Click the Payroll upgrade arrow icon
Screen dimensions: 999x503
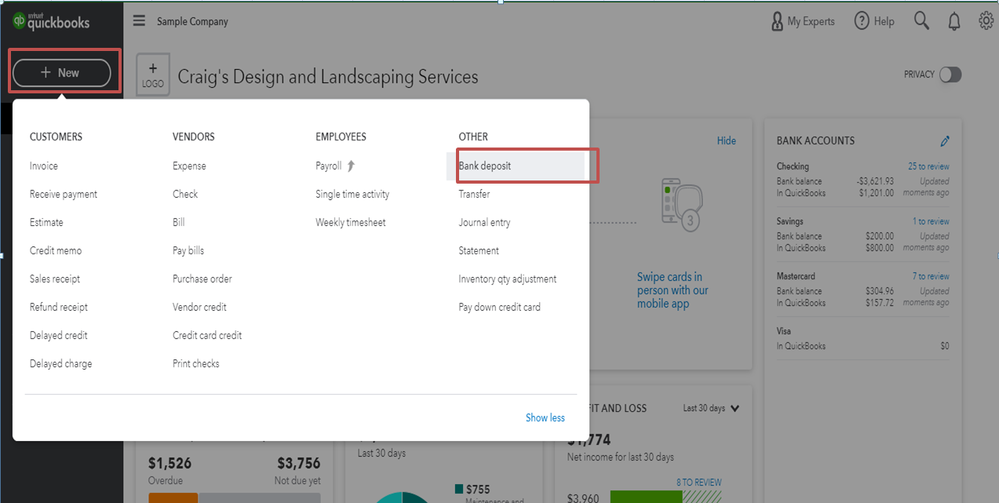click(351, 166)
